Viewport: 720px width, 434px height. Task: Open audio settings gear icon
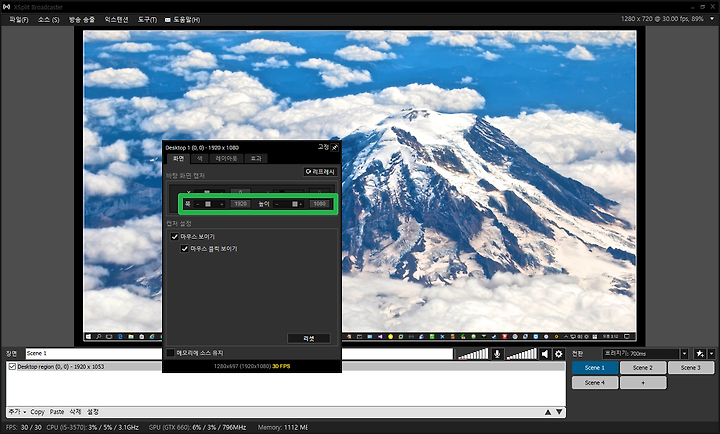(x=558, y=354)
